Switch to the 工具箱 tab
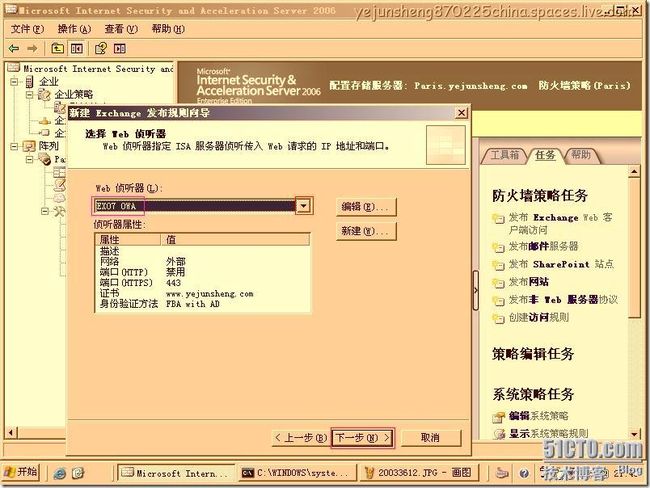 504,155
